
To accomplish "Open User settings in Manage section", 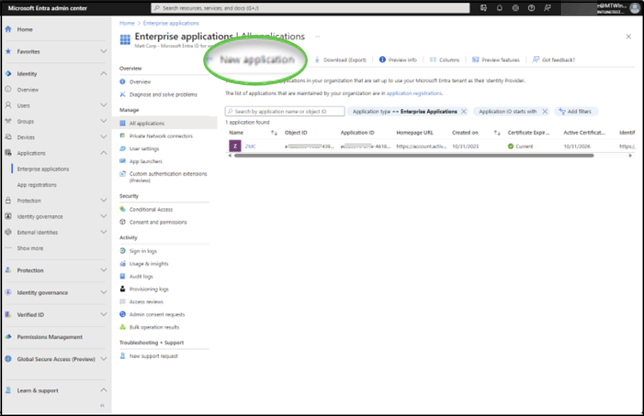I will [x=144, y=149].
